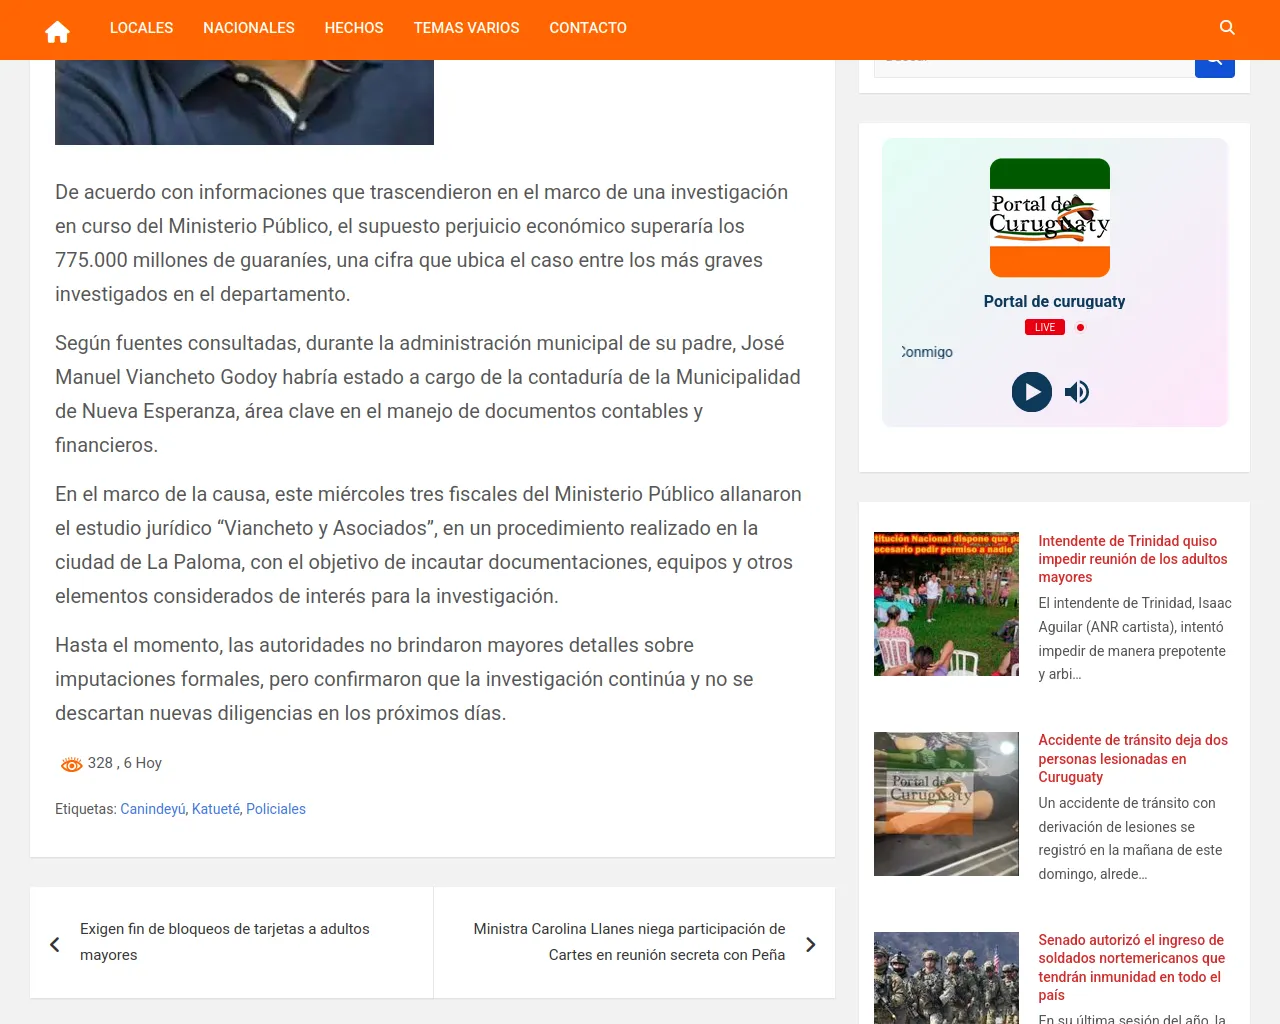Open the Intendente de Trinidad article thumbnail
Viewport: 1280px width, 1024px height.
(x=946, y=604)
